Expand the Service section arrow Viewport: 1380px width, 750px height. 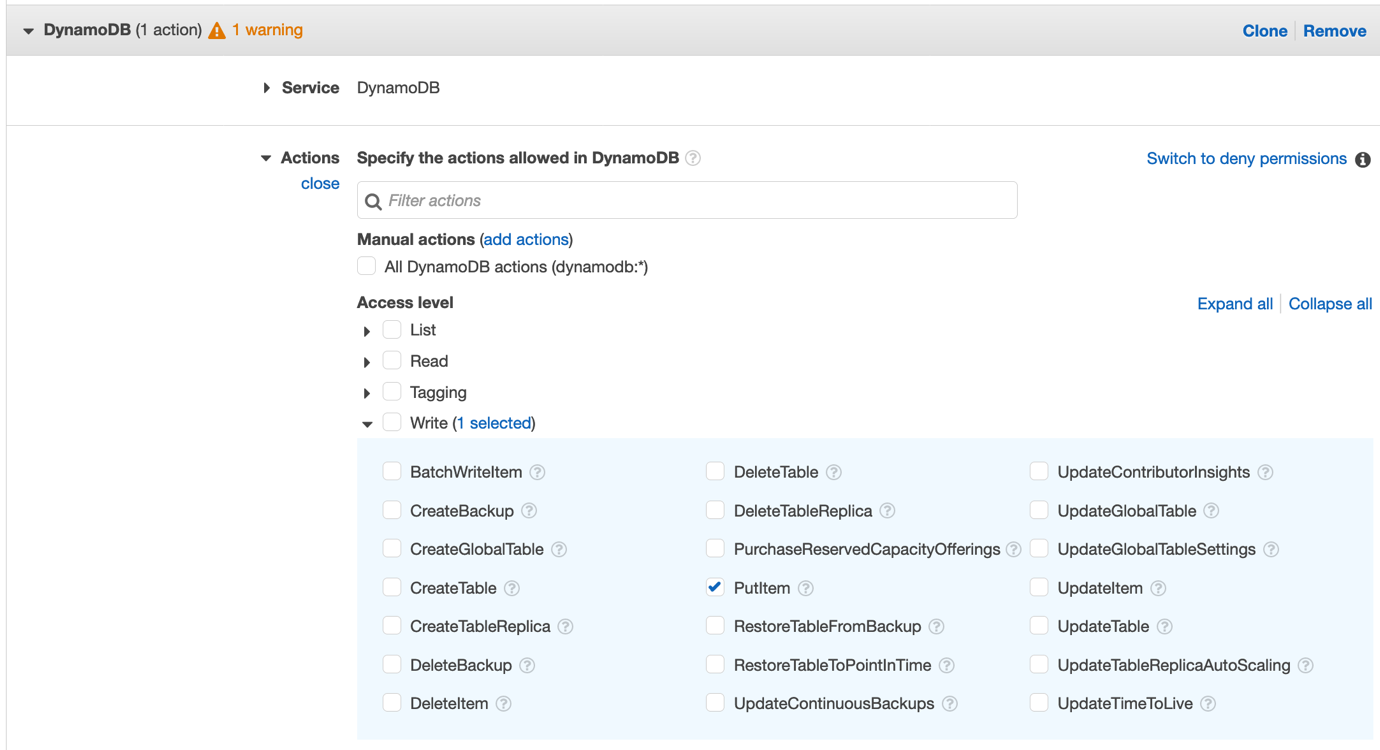click(266, 88)
